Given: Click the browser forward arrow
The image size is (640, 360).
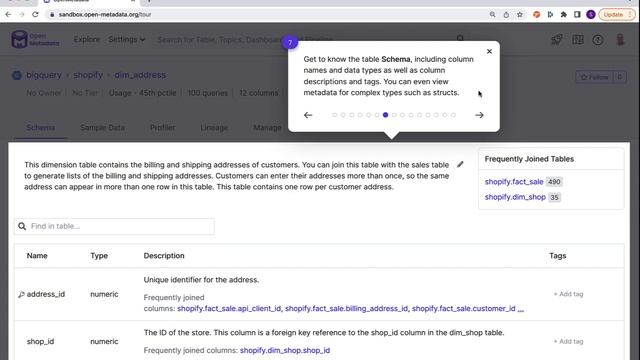Looking at the screenshot, I should (x=22, y=14).
